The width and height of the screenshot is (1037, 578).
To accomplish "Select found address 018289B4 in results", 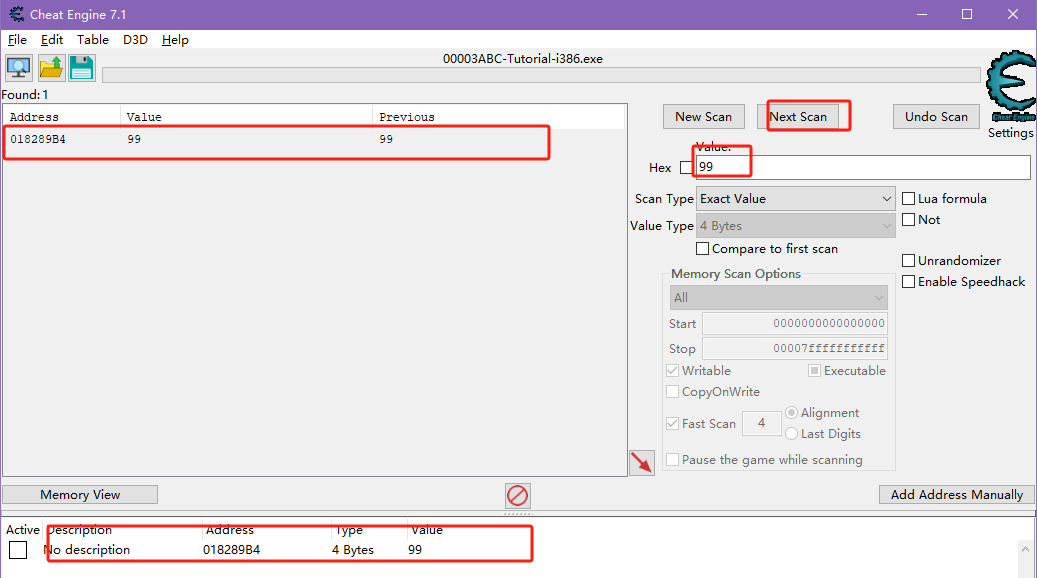I will pyautogui.click(x=314, y=139).
